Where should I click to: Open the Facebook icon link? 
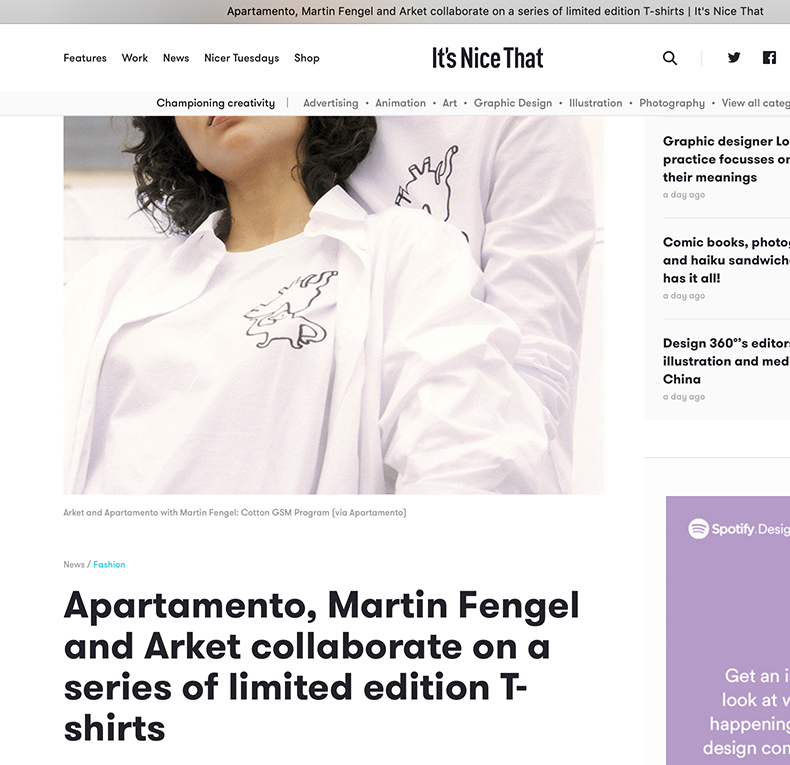tap(769, 57)
